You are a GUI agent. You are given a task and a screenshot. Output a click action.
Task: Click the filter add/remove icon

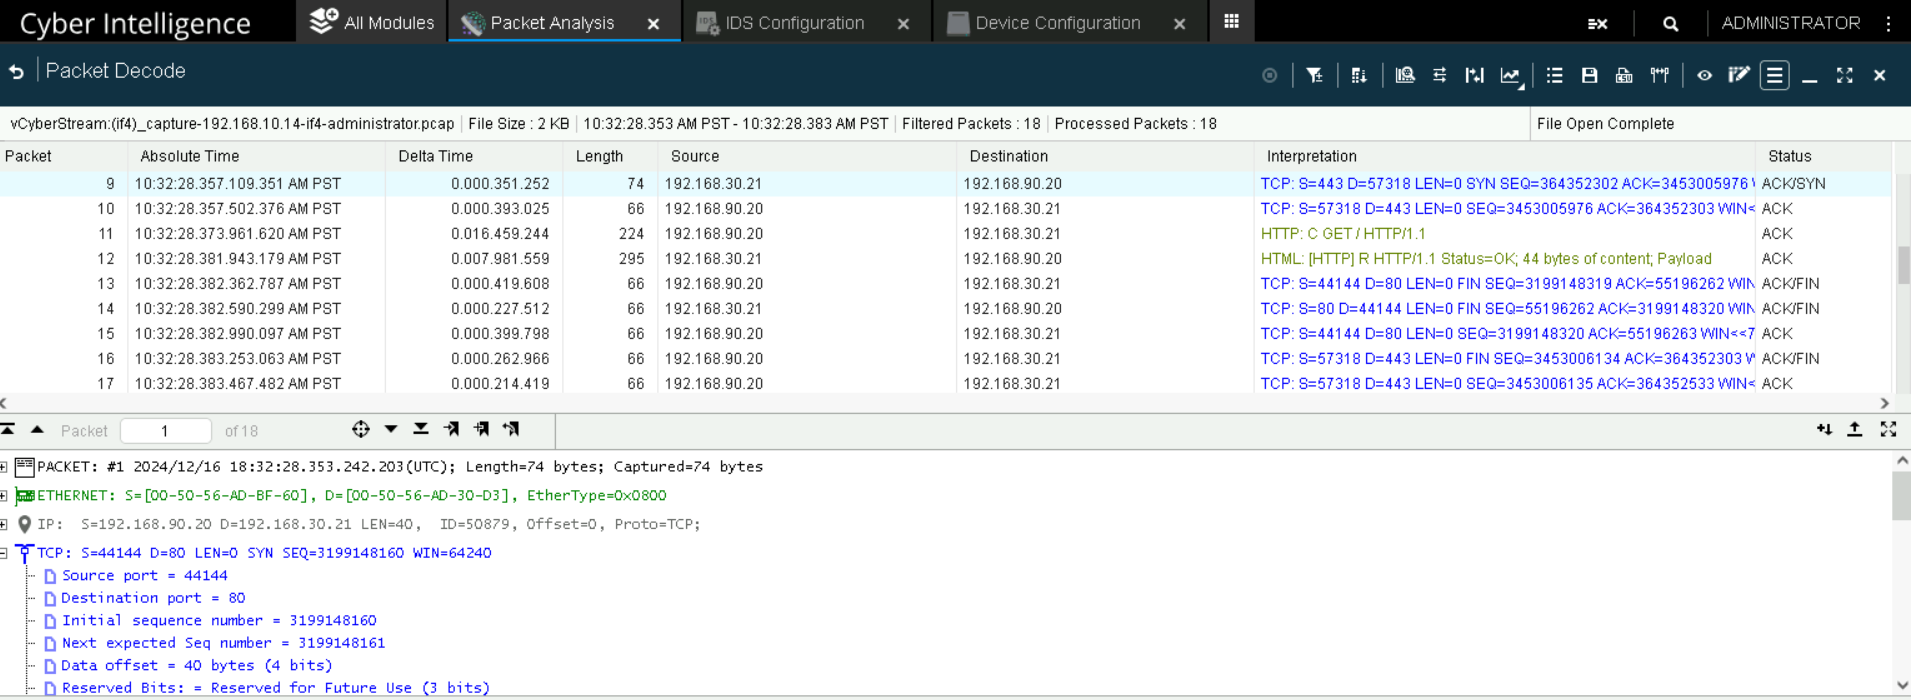1314,75
